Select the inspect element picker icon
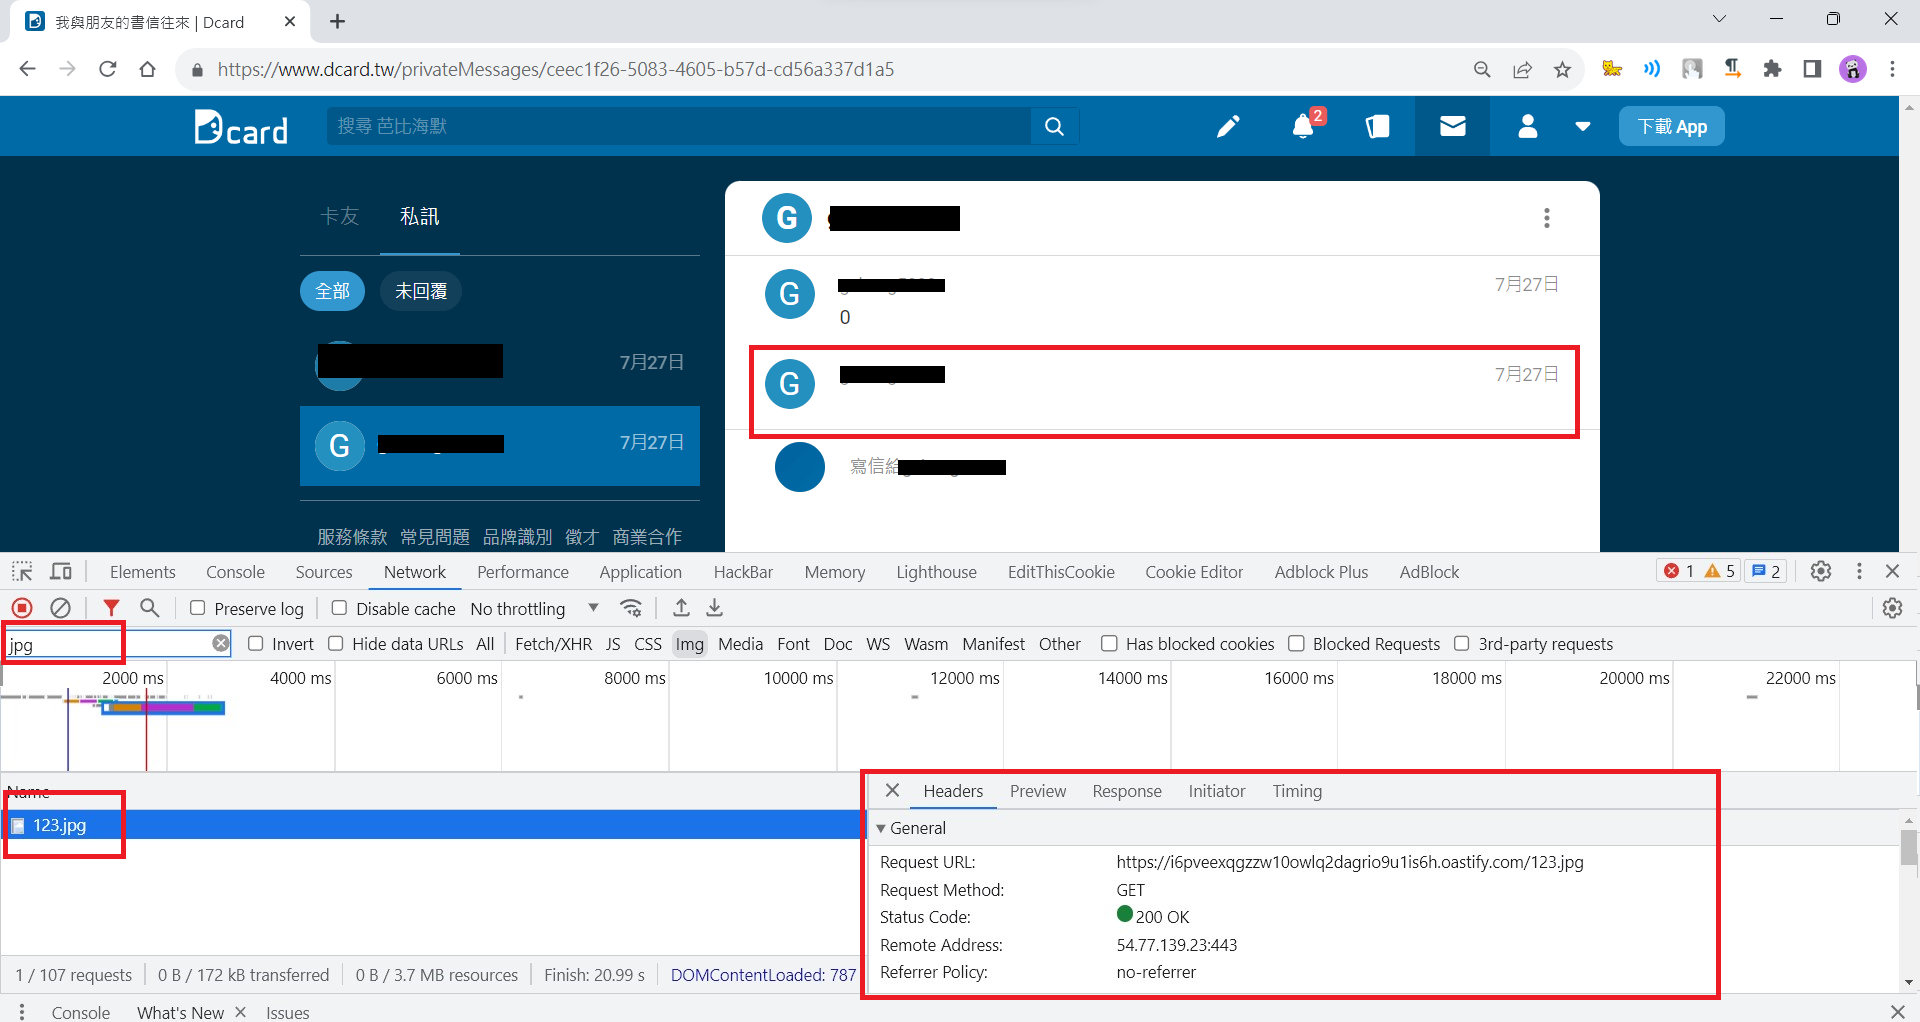The image size is (1920, 1022). click(22, 571)
